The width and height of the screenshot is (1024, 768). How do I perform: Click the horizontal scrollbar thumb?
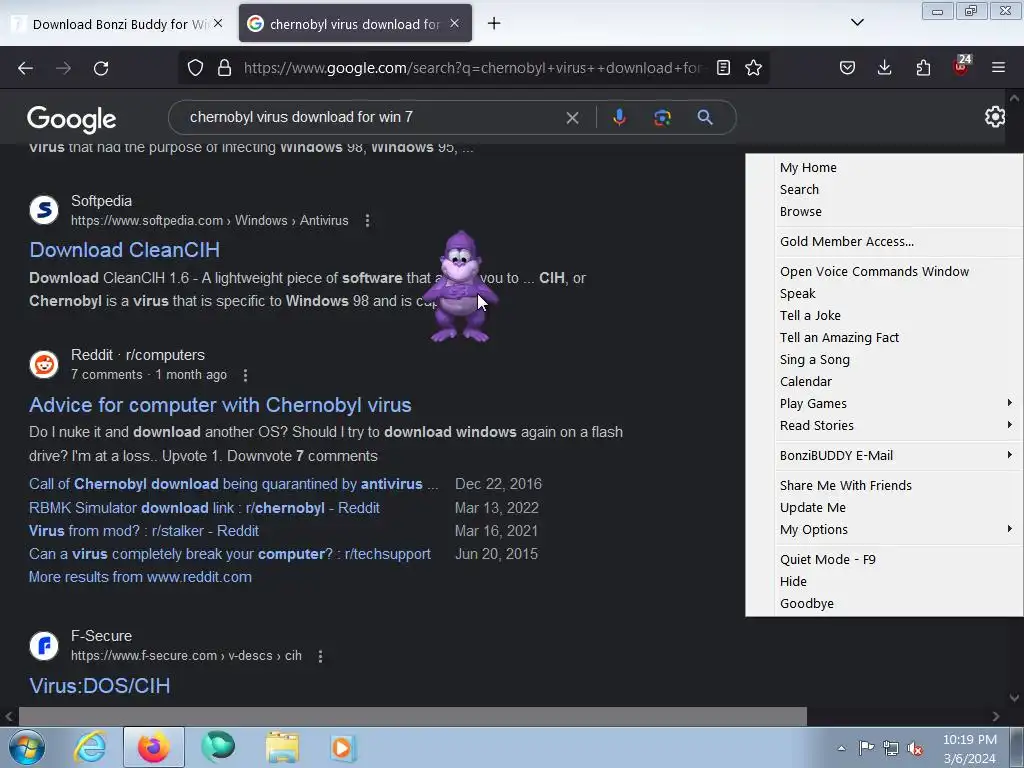[x=413, y=716]
